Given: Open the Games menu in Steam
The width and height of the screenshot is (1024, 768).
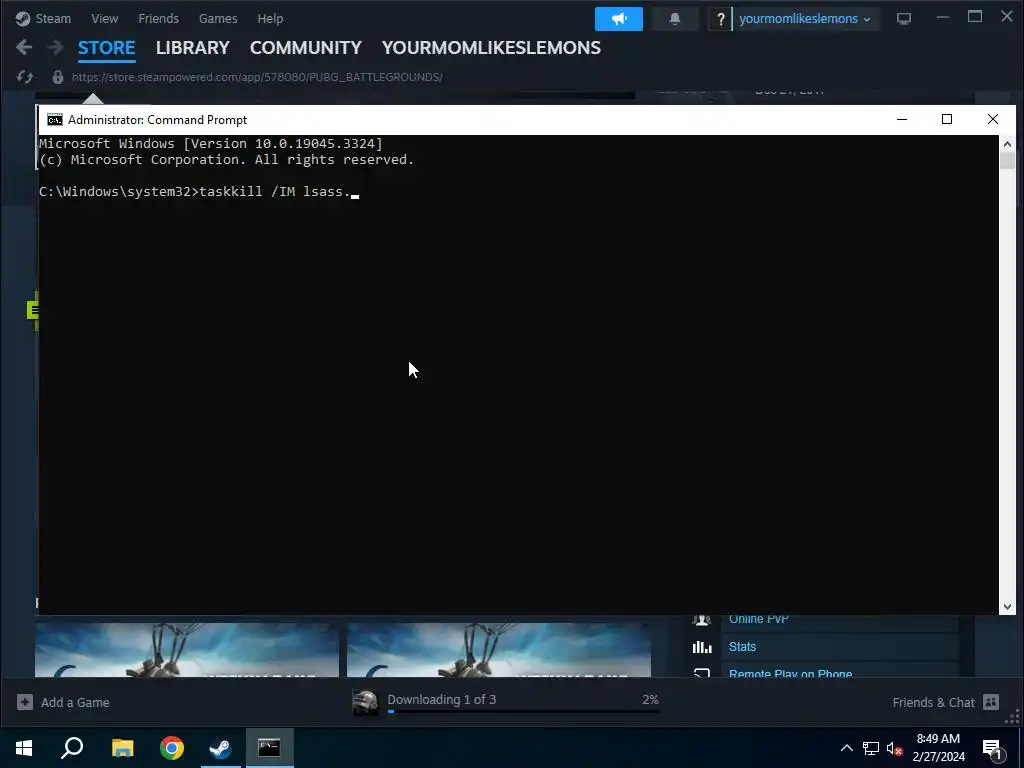Looking at the screenshot, I should click(x=218, y=18).
